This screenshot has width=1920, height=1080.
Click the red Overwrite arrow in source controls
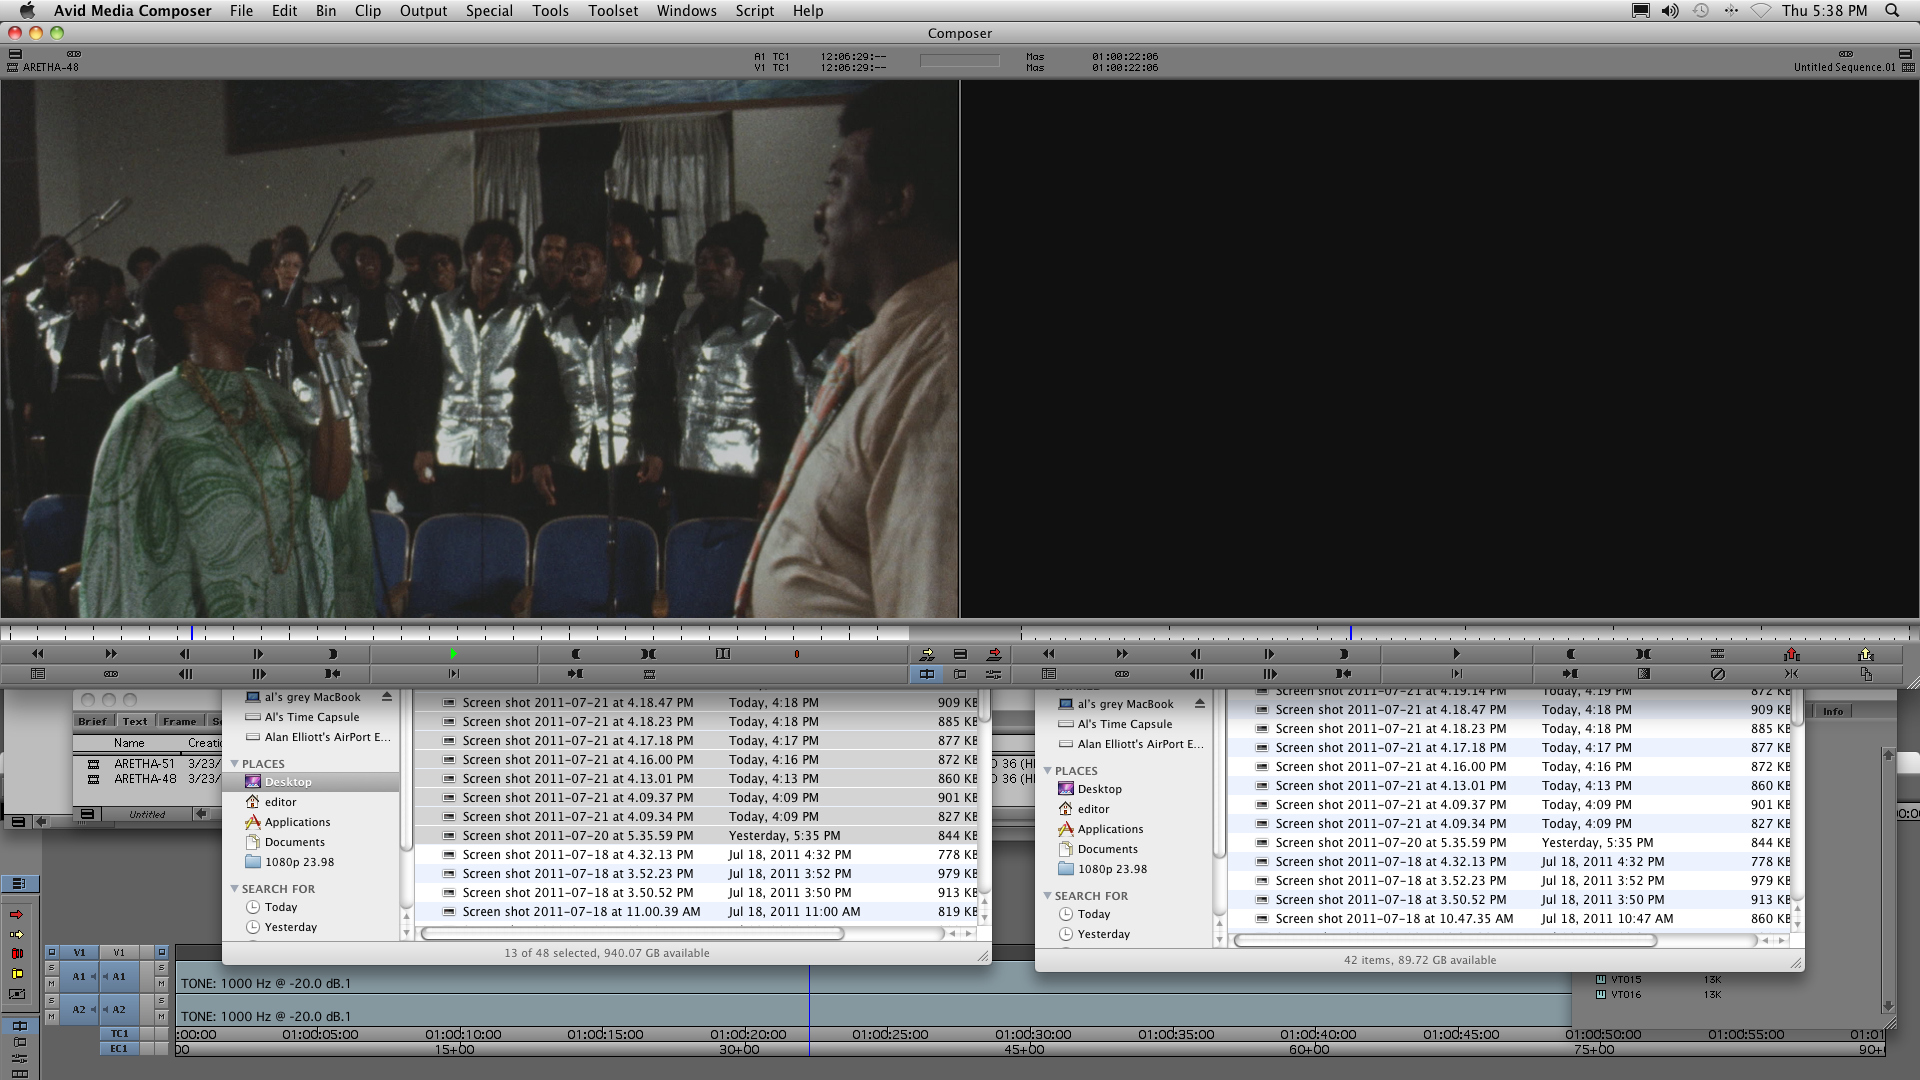pos(994,654)
